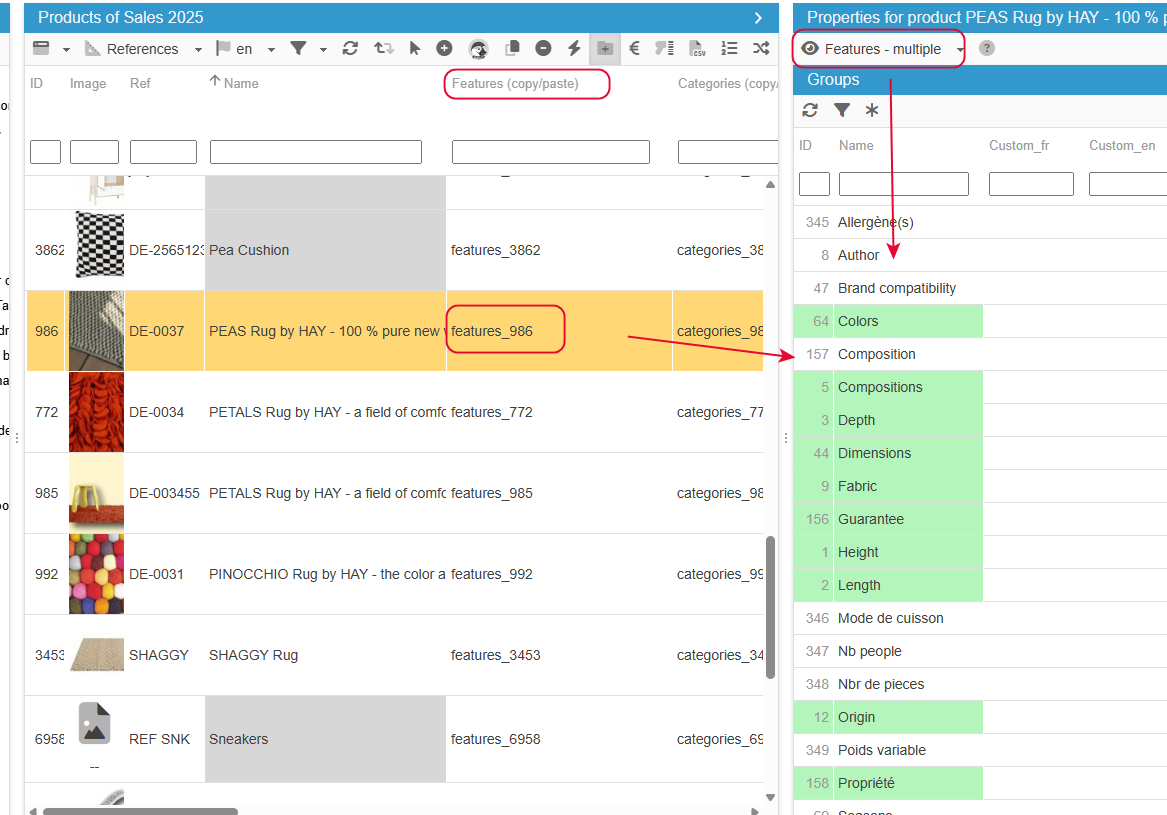The width and height of the screenshot is (1167, 815).
Task: Select the 'Brand compatibility' feature row
Action: pyautogui.click(x=980, y=288)
